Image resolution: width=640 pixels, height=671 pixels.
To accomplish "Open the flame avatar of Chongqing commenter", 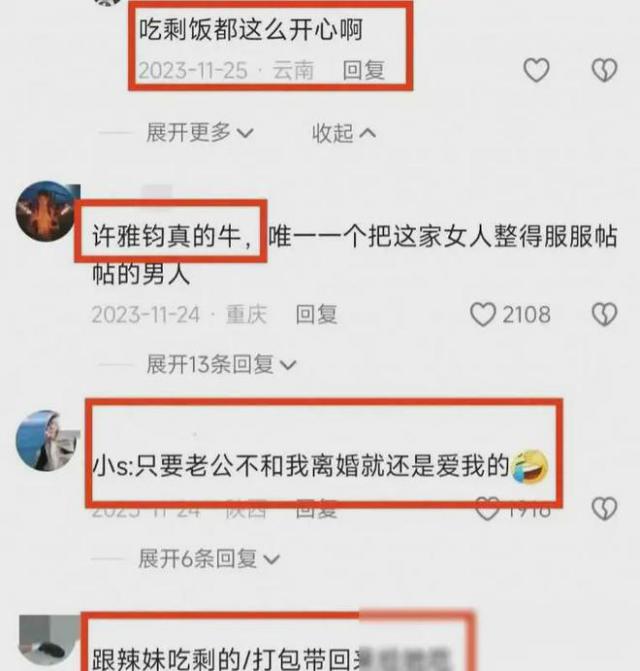I will (x=47, y=212).
